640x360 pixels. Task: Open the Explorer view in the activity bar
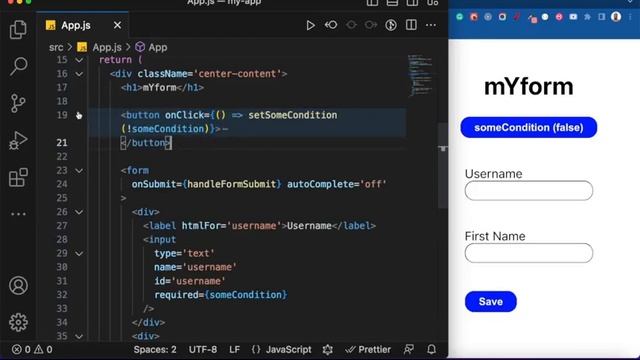point(18,29)
